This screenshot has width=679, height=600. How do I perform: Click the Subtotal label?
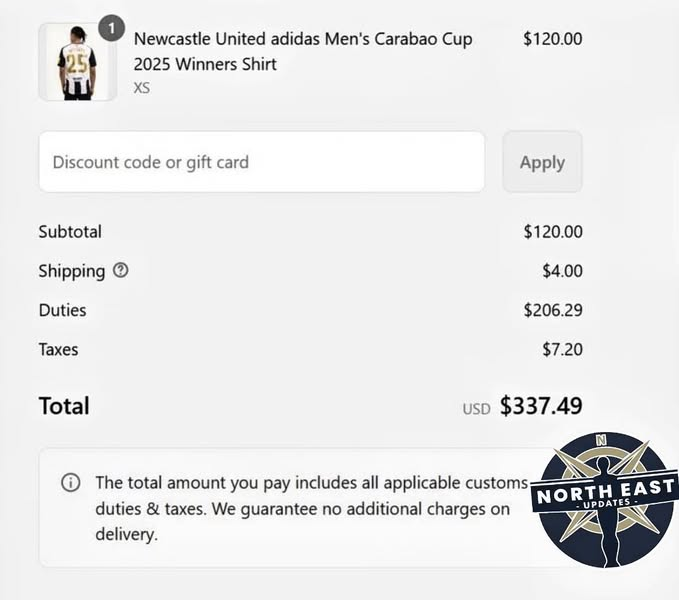(70, 232)
